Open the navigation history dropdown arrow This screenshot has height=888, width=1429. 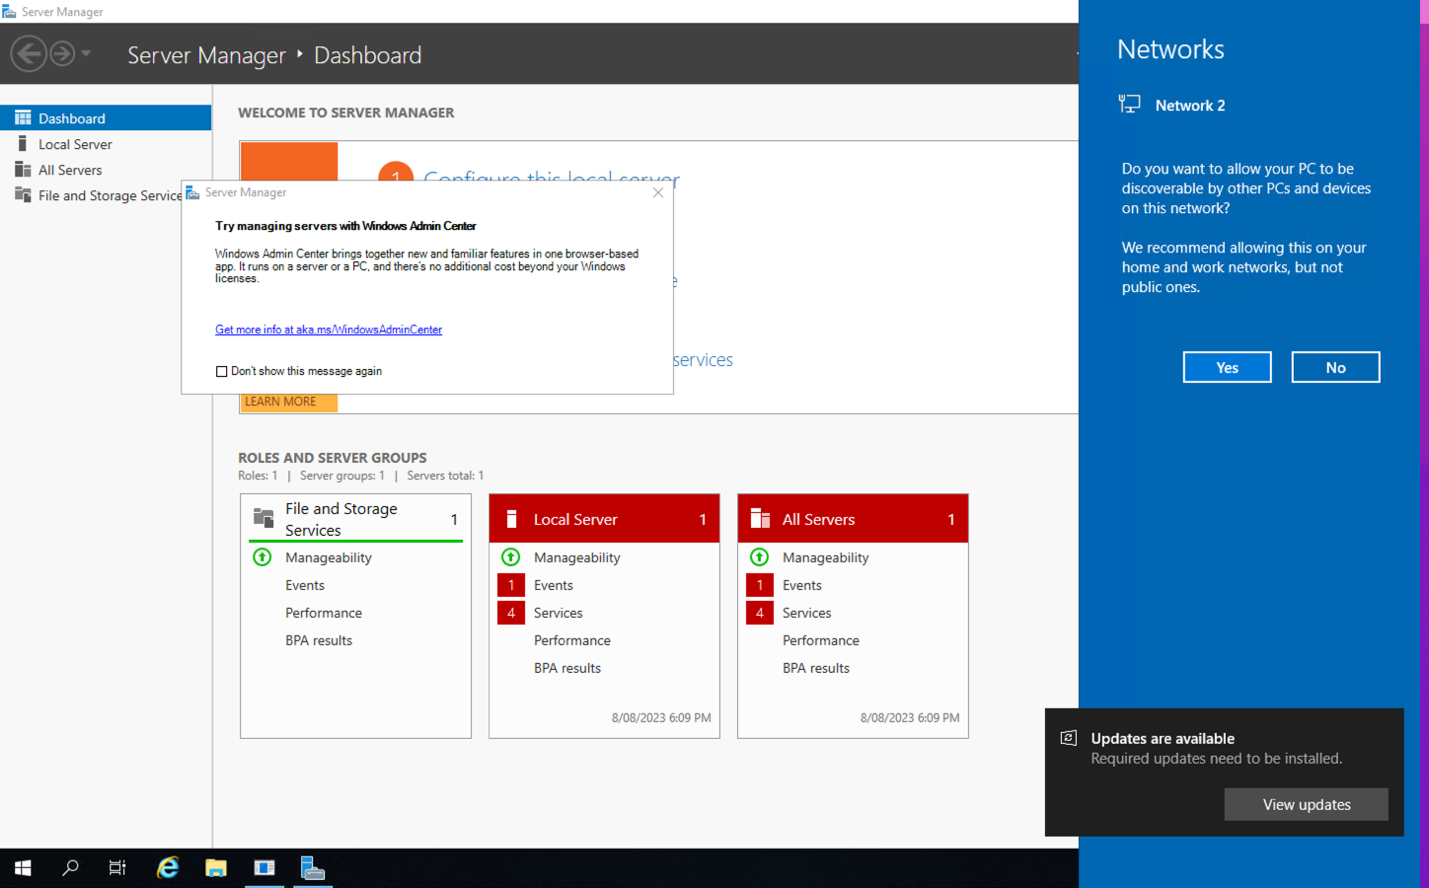coord(86,53)
